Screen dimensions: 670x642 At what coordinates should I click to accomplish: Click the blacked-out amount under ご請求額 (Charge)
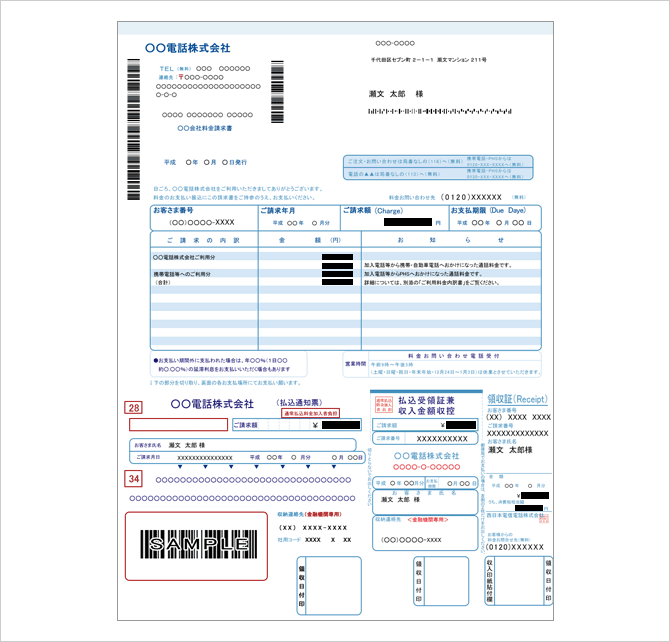point(408,222)
